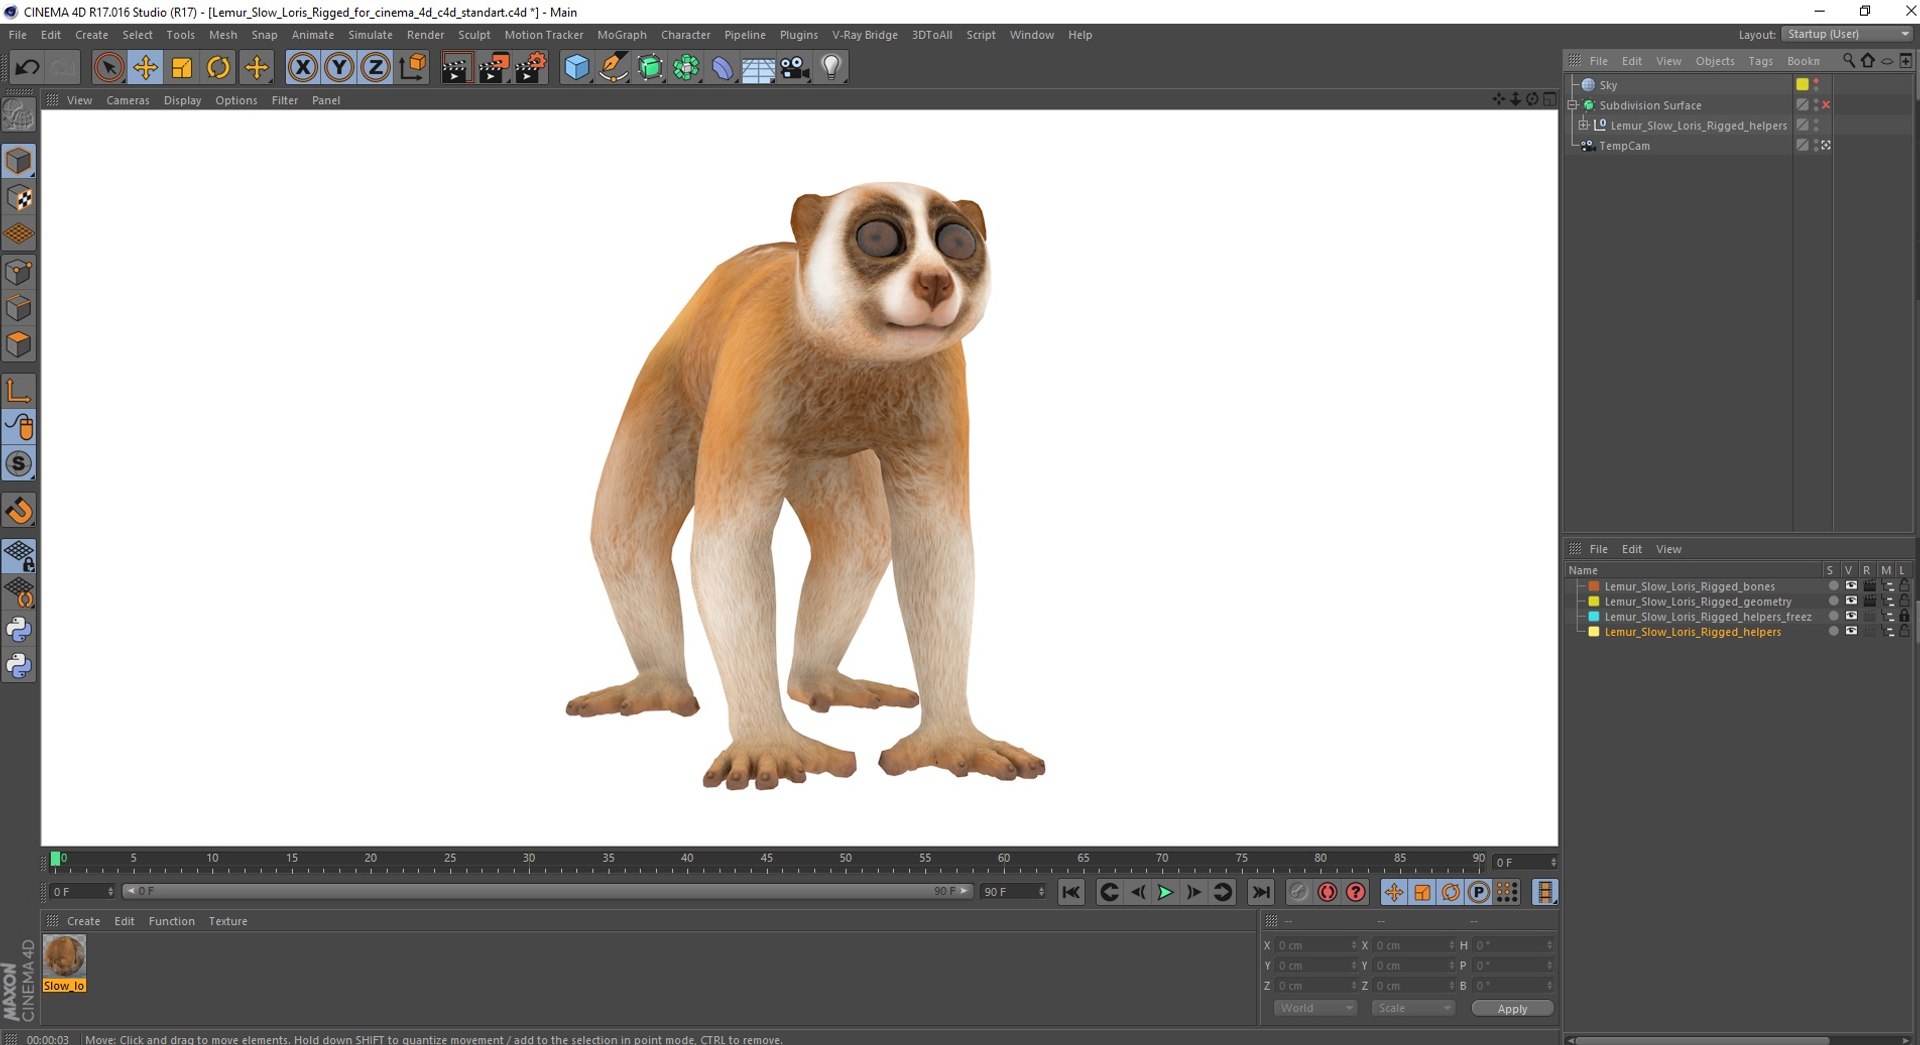Open the MoGraph menu

(622, 35)
